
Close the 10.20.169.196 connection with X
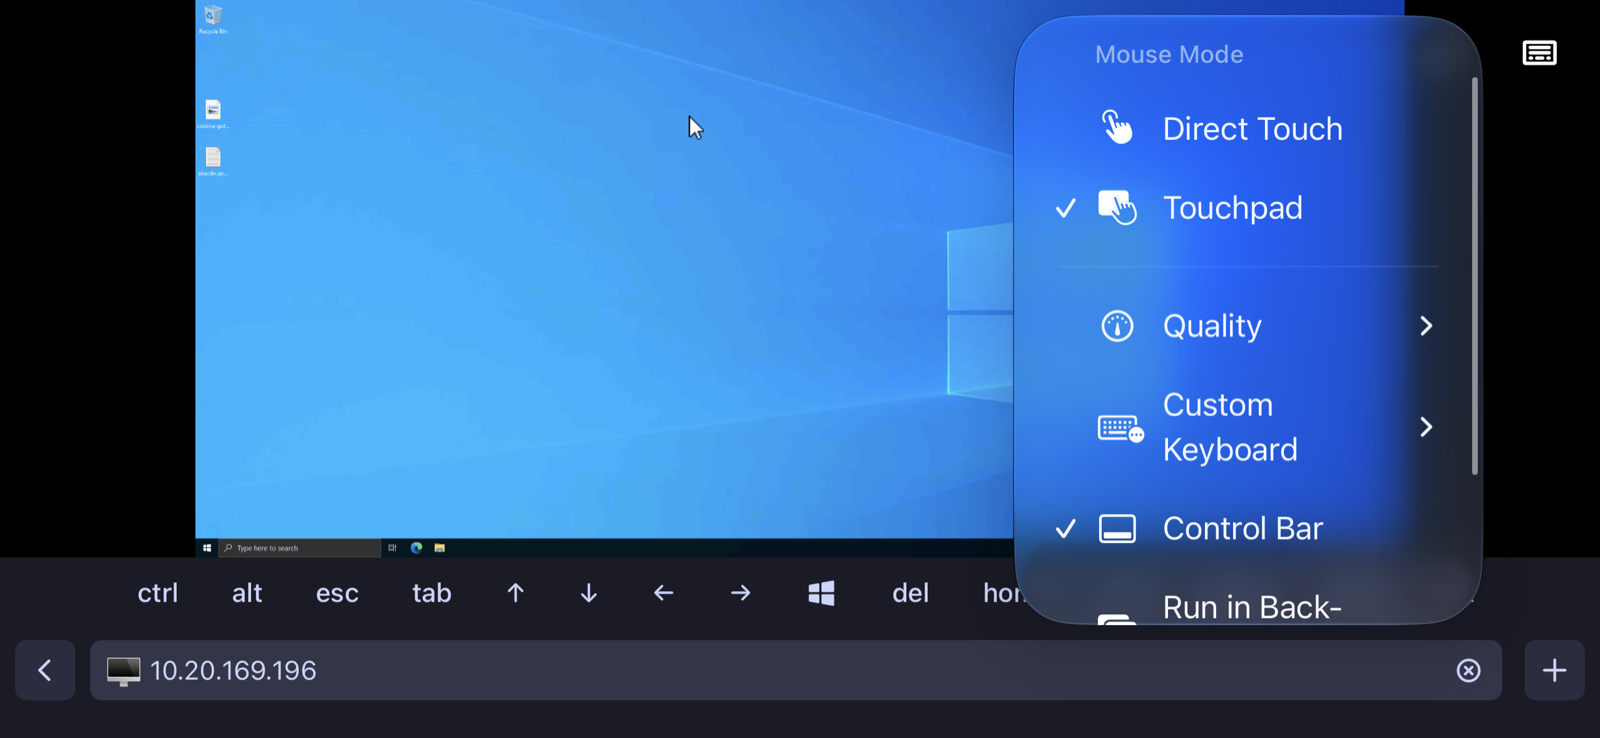tap(1468, 670)
